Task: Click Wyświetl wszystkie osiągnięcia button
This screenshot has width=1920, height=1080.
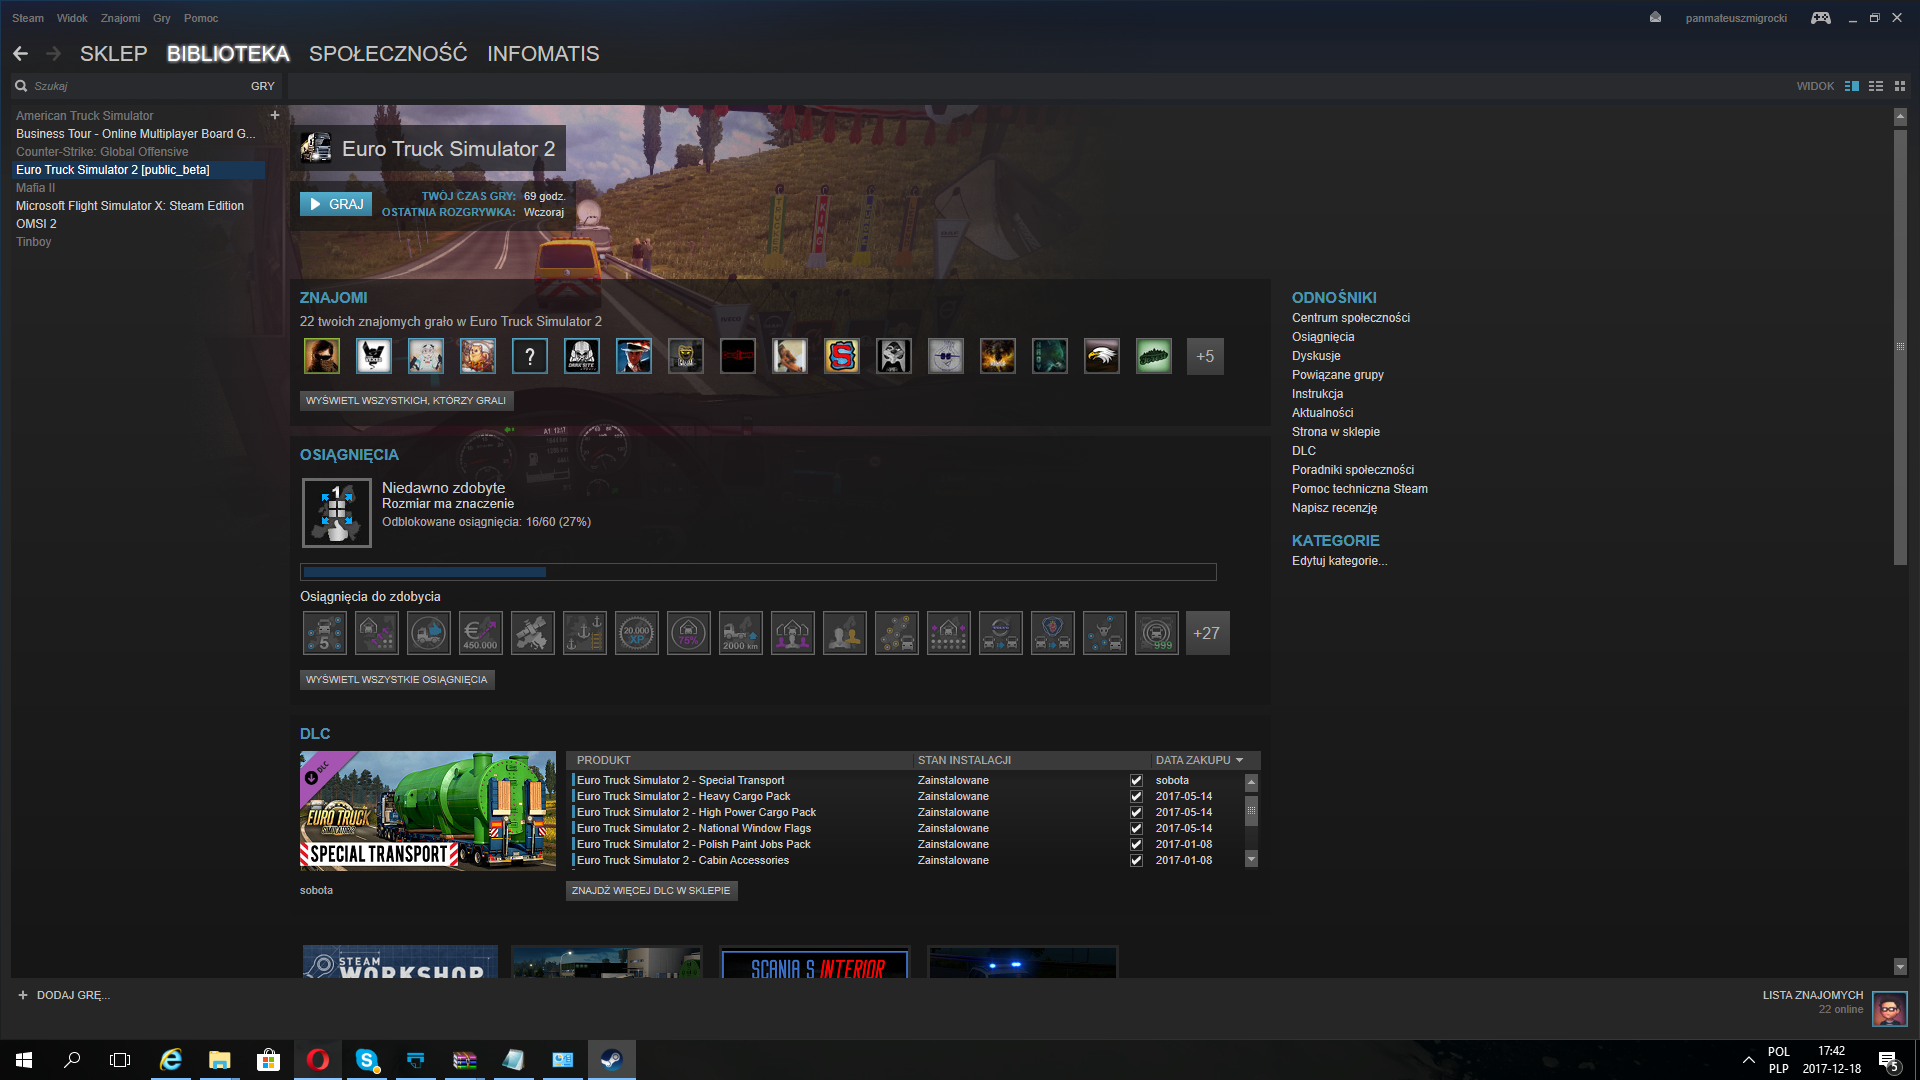Action: (397, 679)
